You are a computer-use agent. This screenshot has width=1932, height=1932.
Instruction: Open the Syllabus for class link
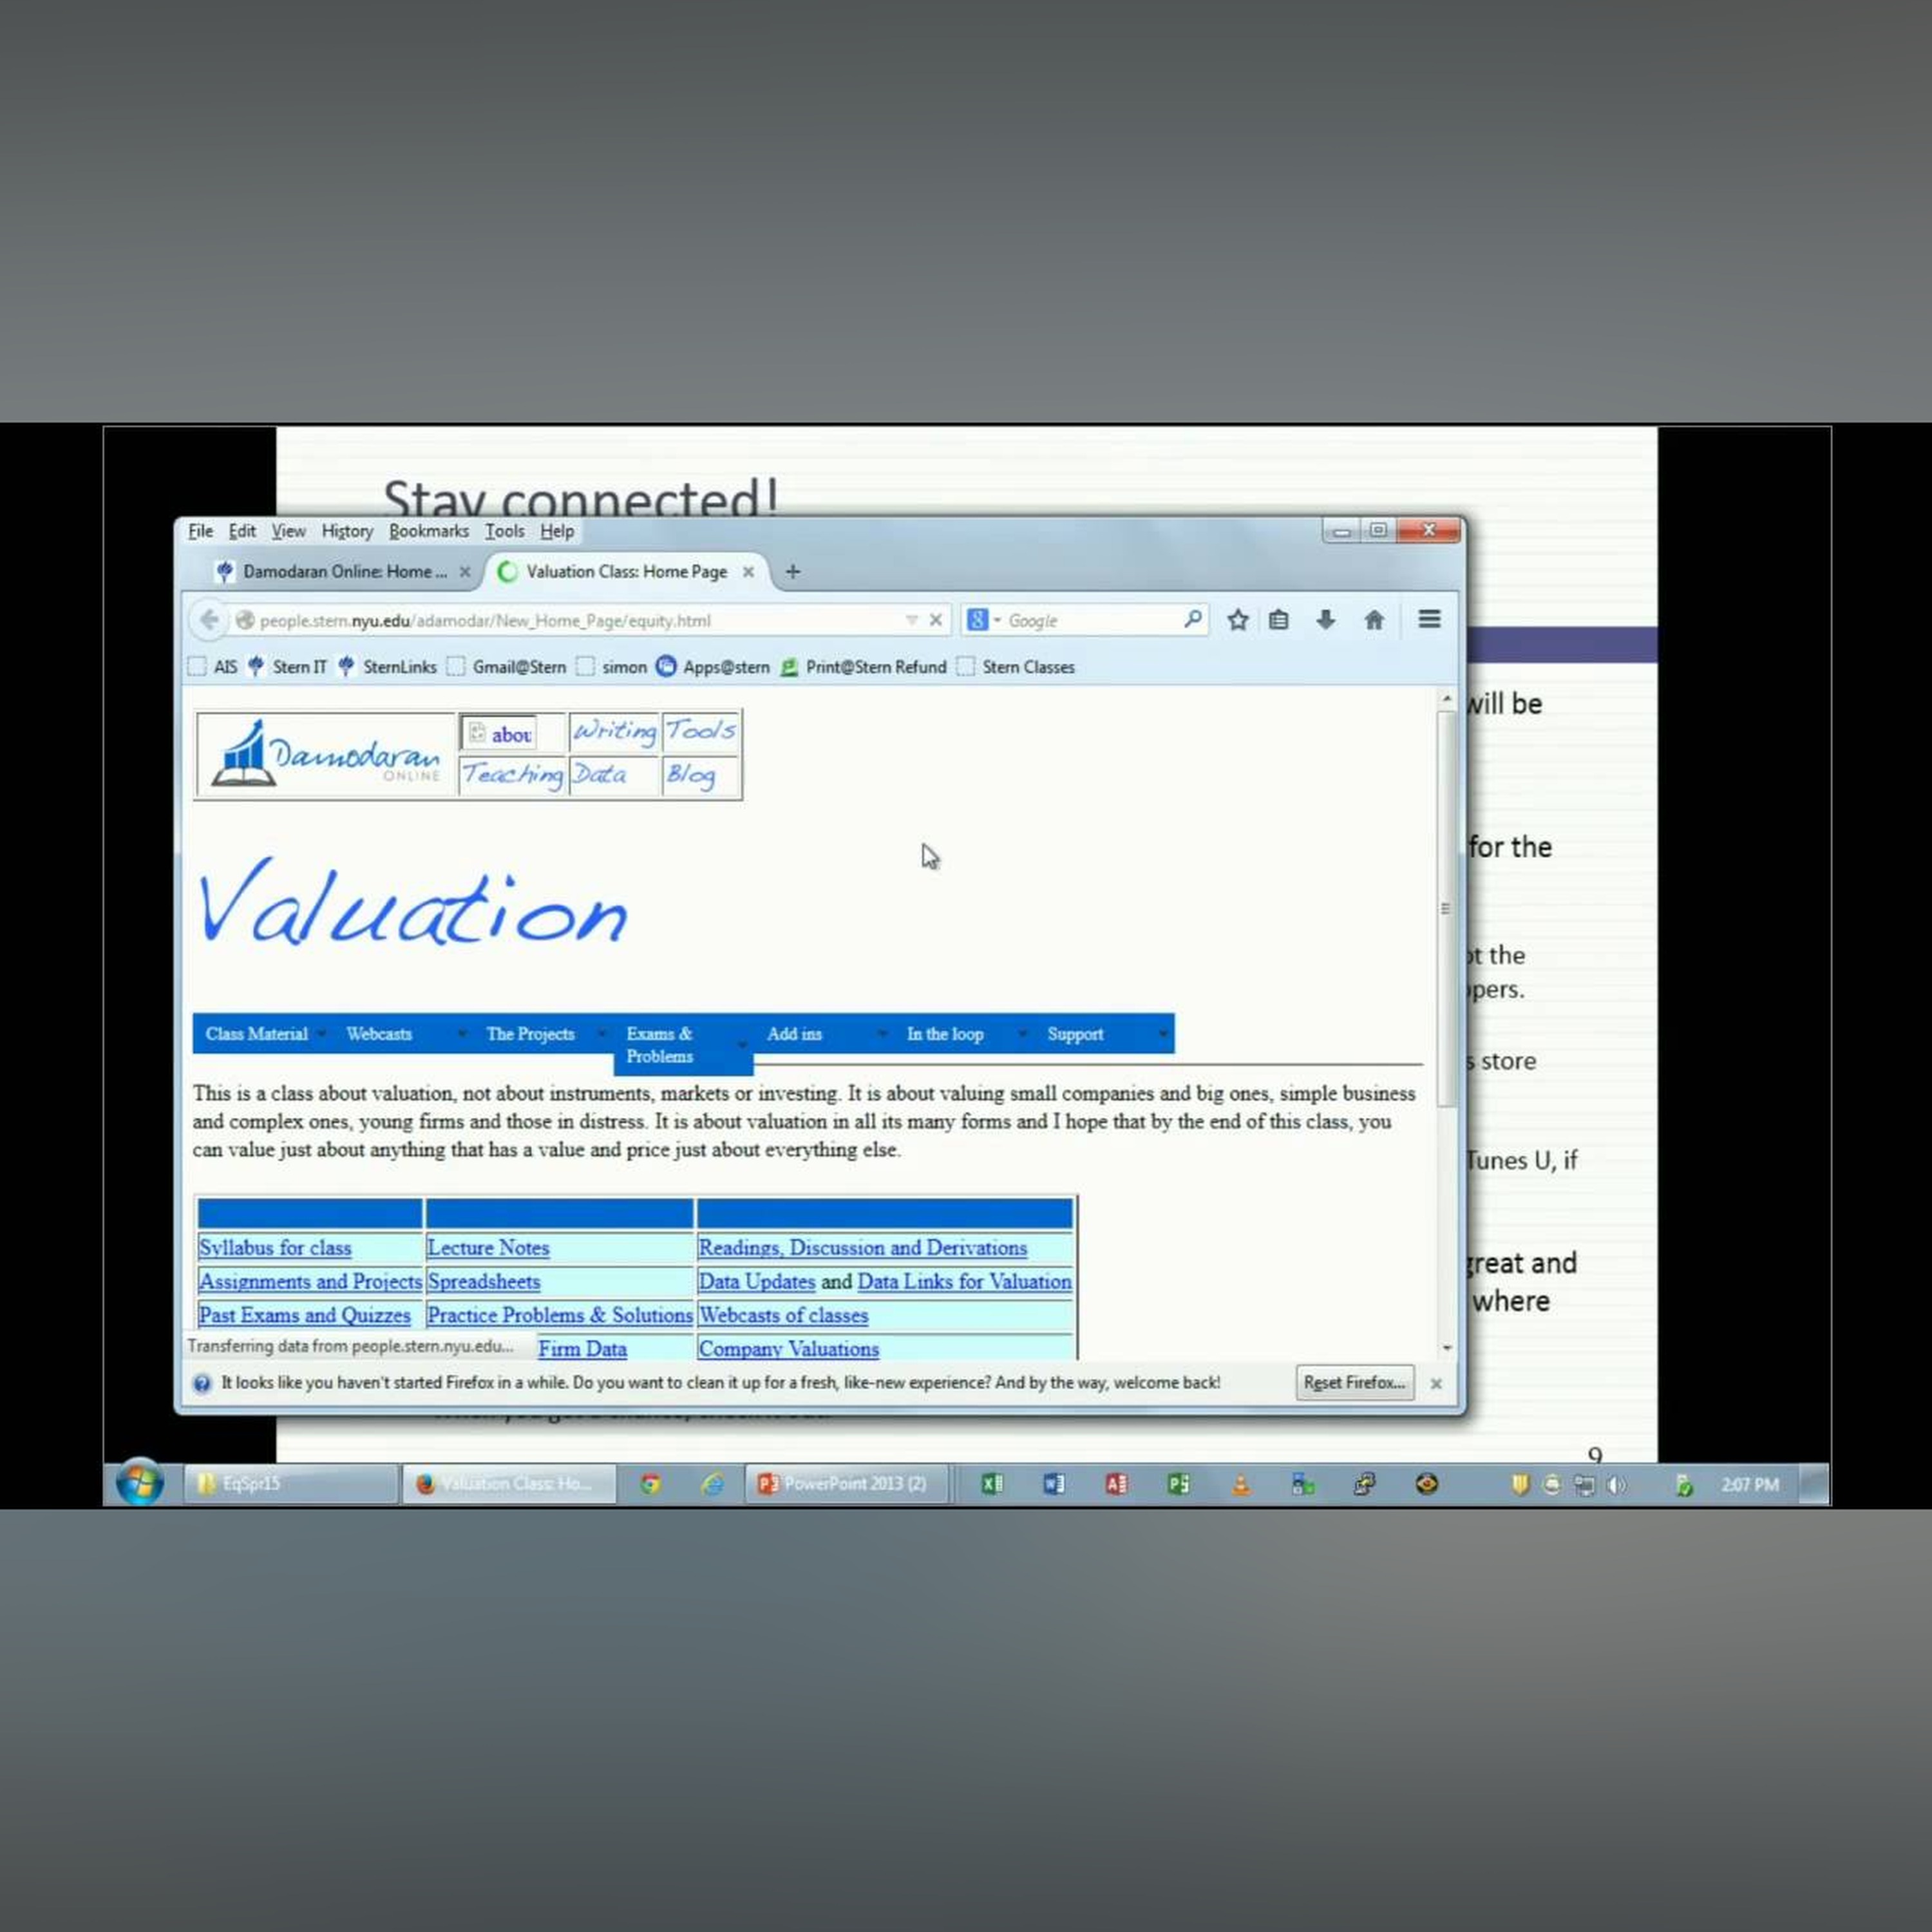[x=275, y=1248]
